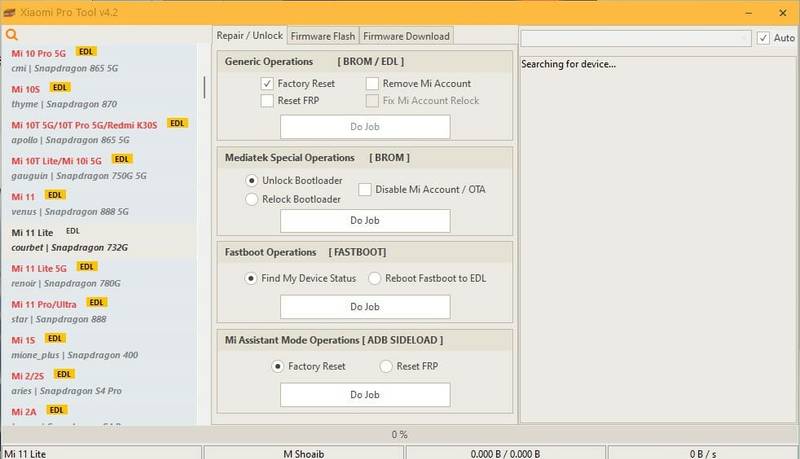The width and height of the screenshot is (800, 459).
Task: Select the Unlock Bootloader radio button
Action: click(251, 180)
